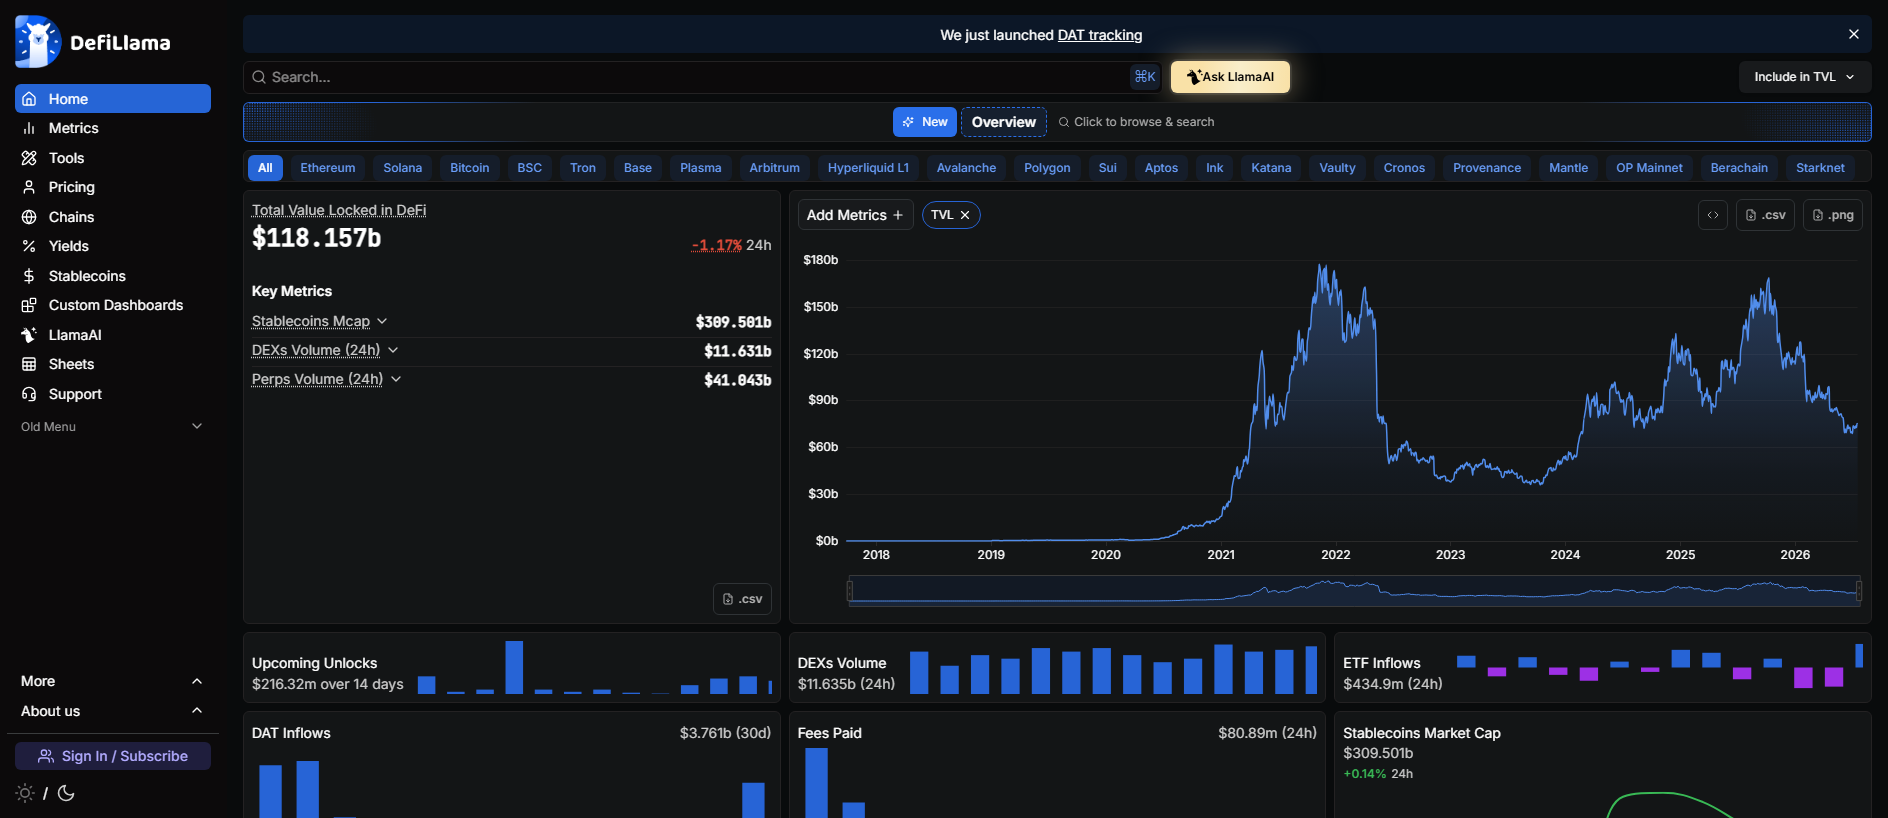Open the Upcoming Unlocks card

[512, 667]
